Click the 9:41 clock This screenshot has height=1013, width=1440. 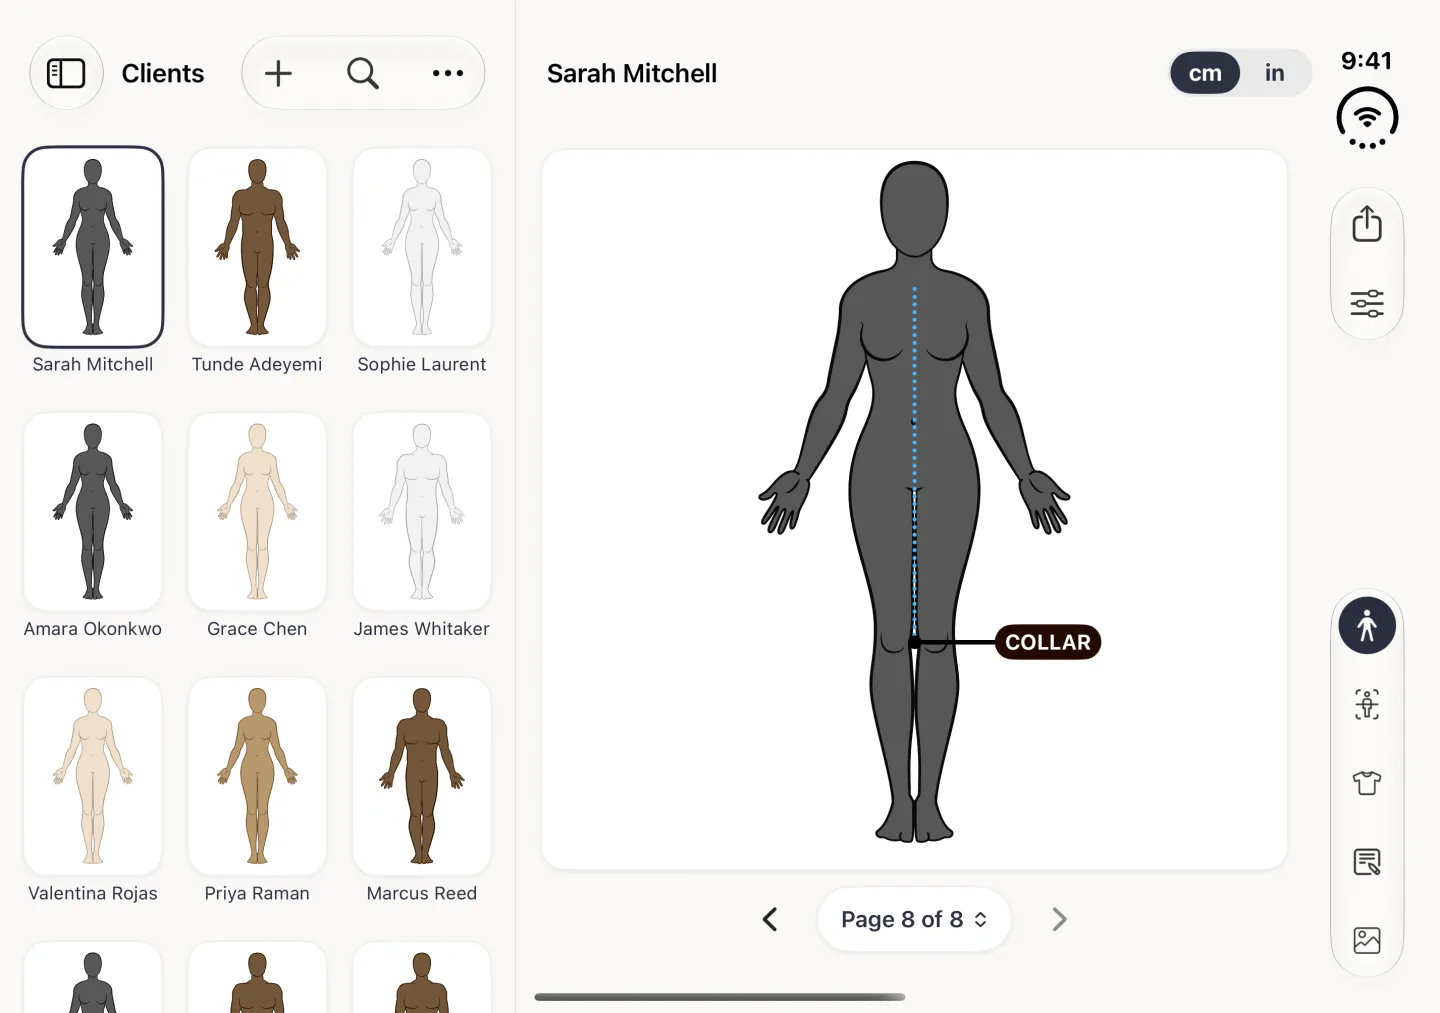click(x=1367, y=61)
